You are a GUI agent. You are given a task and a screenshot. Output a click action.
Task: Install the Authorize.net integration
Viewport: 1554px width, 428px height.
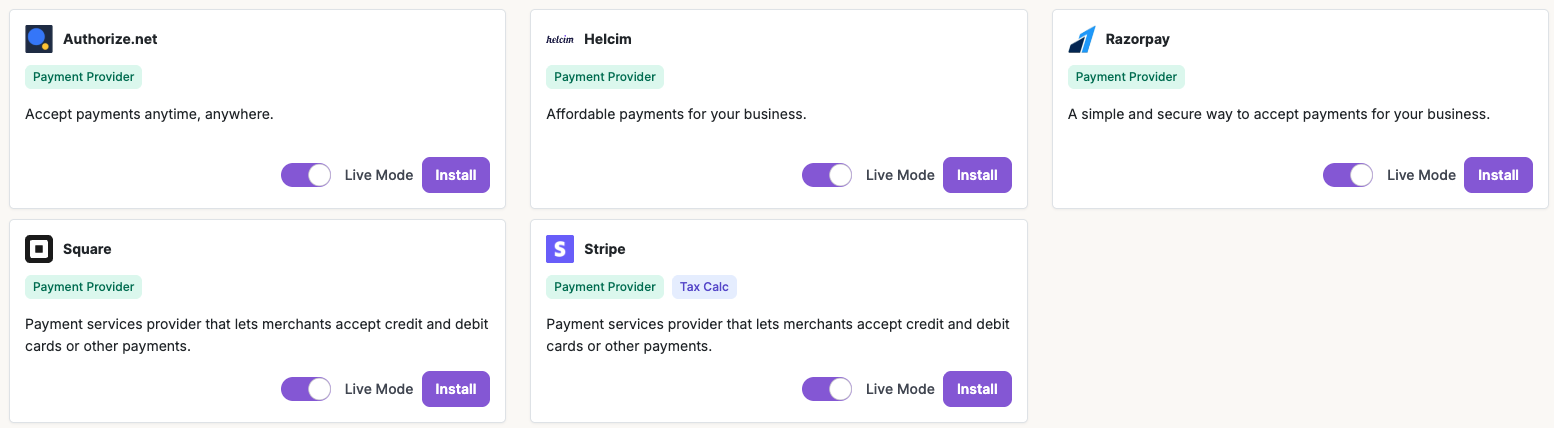(x=456, y=175)
